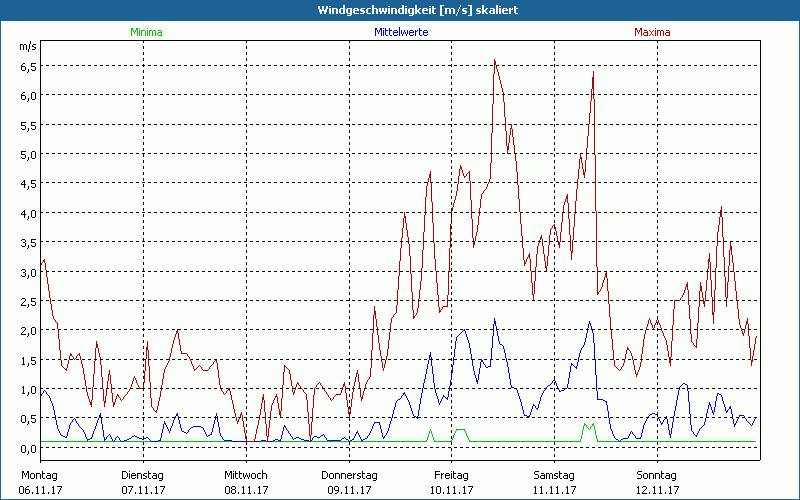Click the 2,0 y-axis tick label
This screenshot has height=500, width=800.
coord(28,331)
